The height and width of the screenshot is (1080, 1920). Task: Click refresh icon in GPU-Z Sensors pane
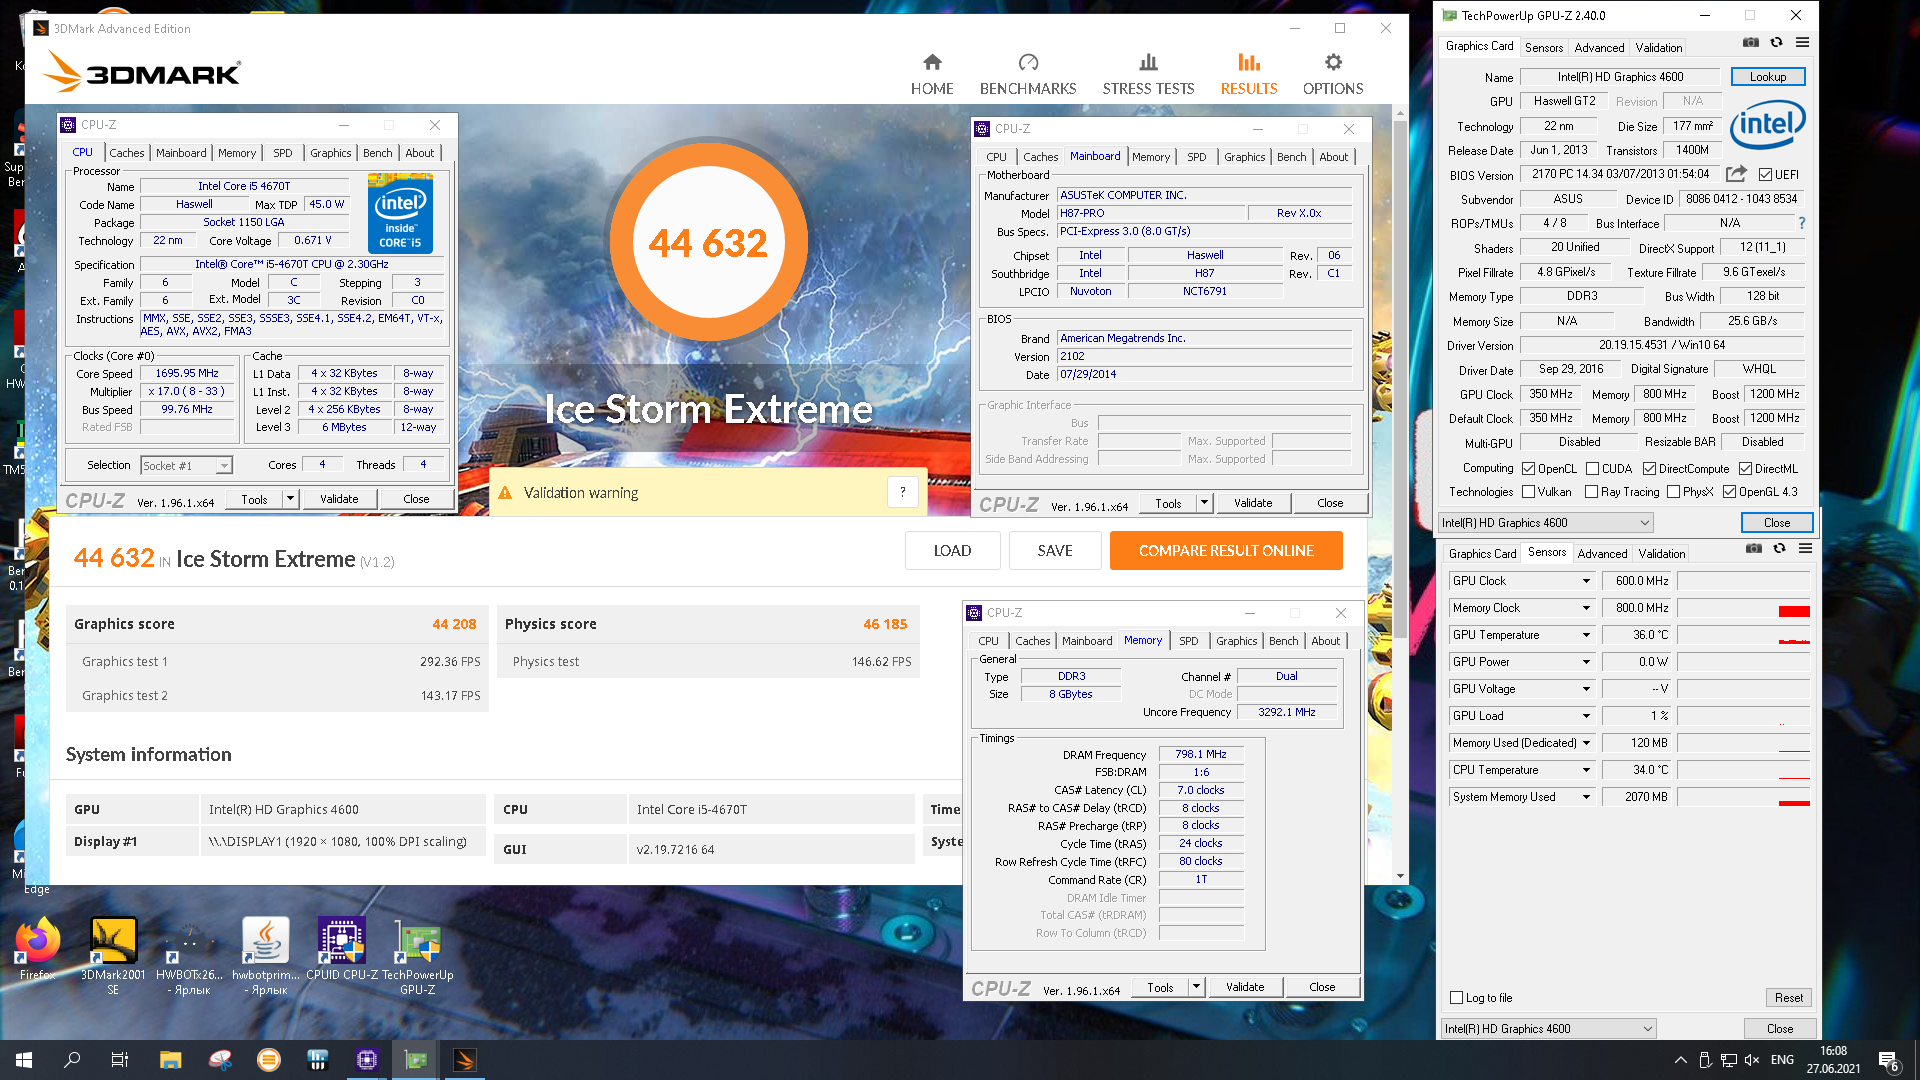point(1779,548)
